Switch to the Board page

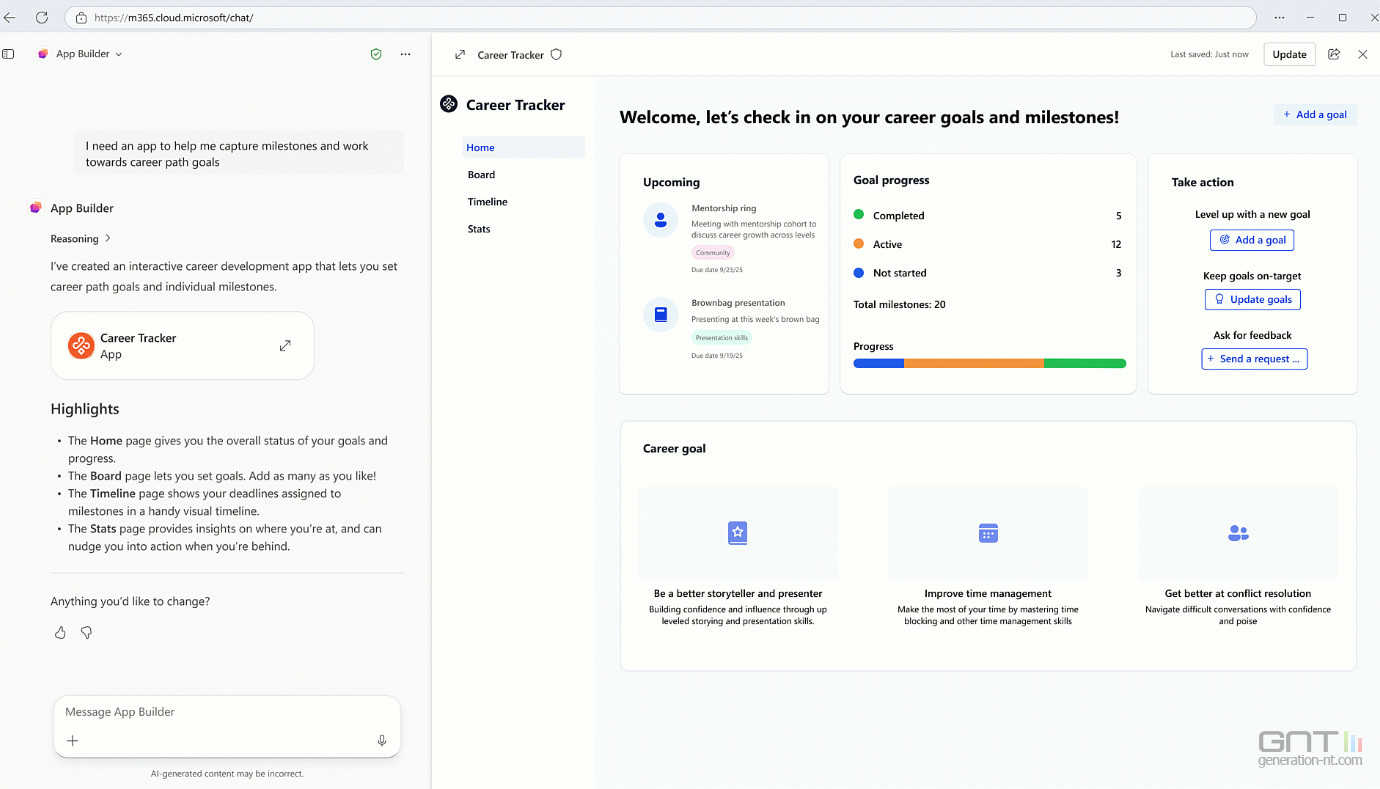pyautogui.click(x=481, y=175)
